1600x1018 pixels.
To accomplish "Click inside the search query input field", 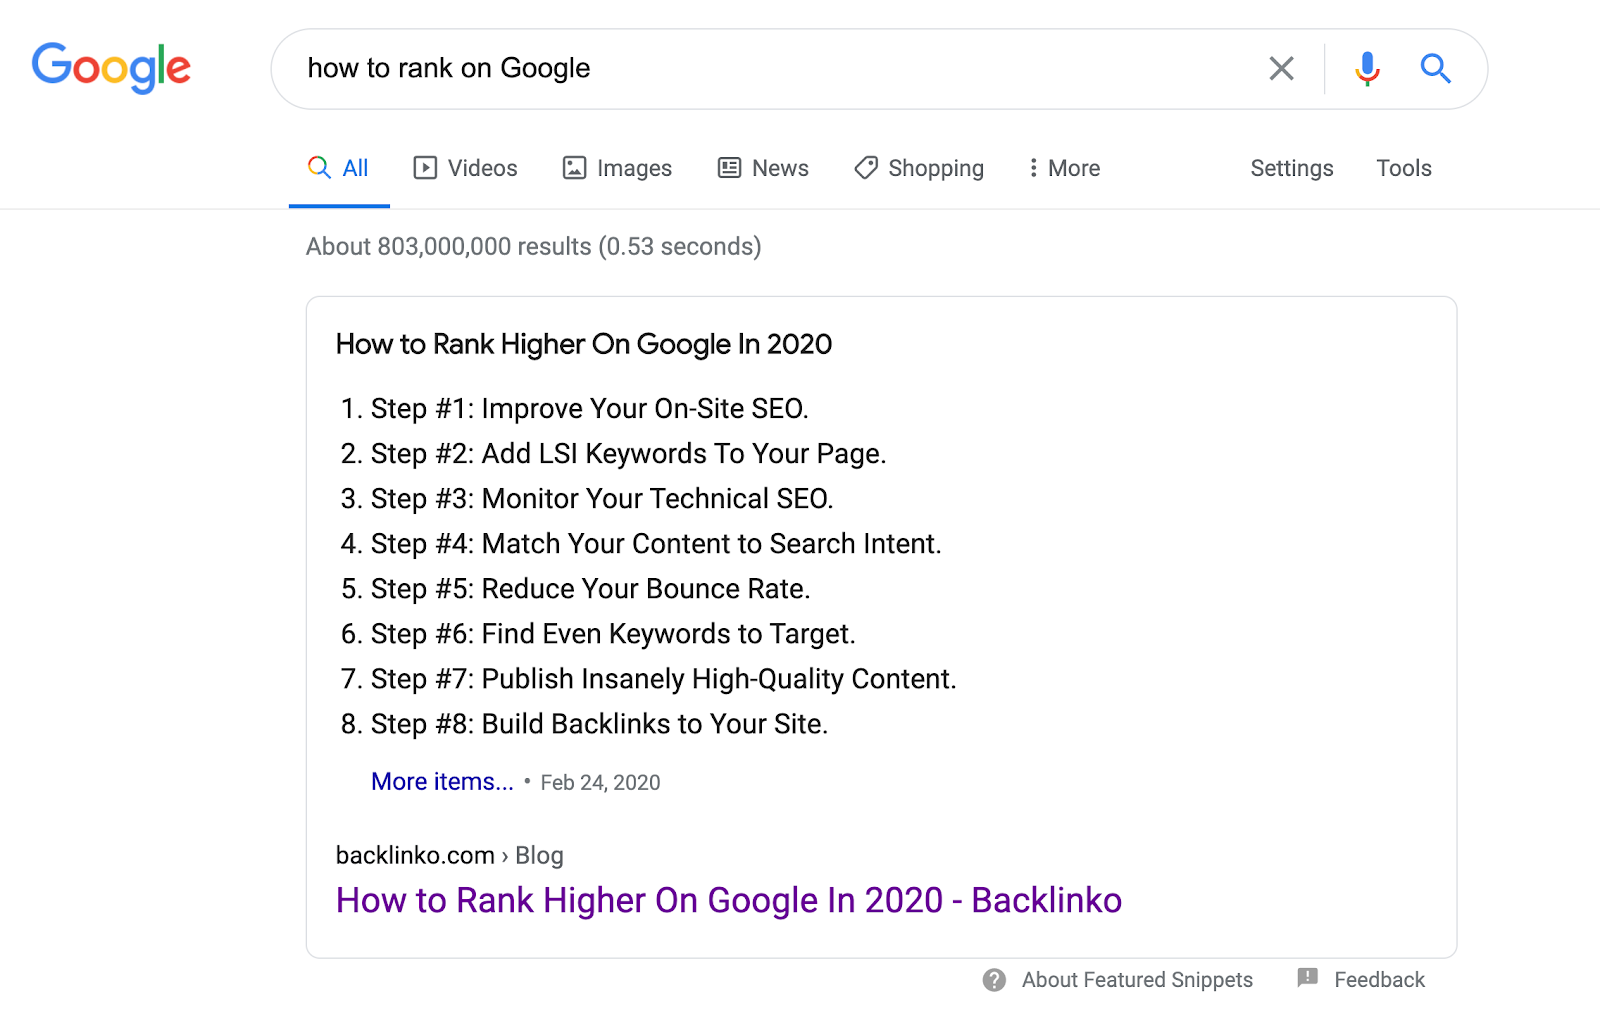I will click(760, 68).
